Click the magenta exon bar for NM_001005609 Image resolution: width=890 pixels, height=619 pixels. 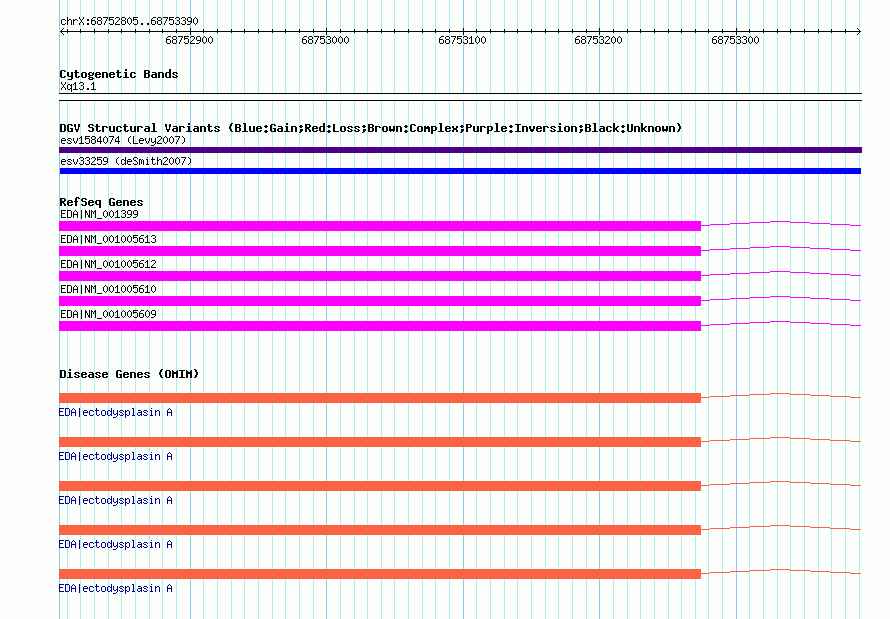click(x=380, y=326)
